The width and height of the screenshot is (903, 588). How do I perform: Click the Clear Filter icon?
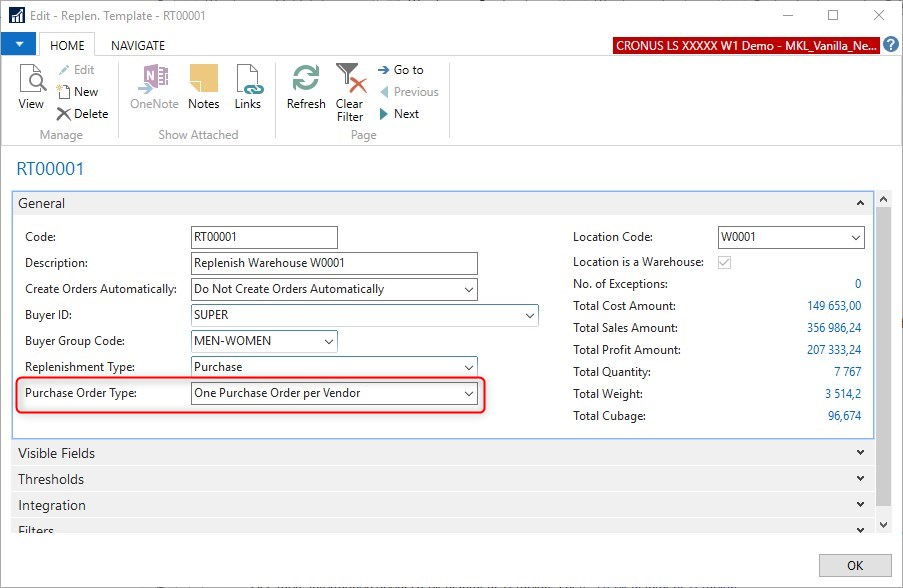coord(349,92)
